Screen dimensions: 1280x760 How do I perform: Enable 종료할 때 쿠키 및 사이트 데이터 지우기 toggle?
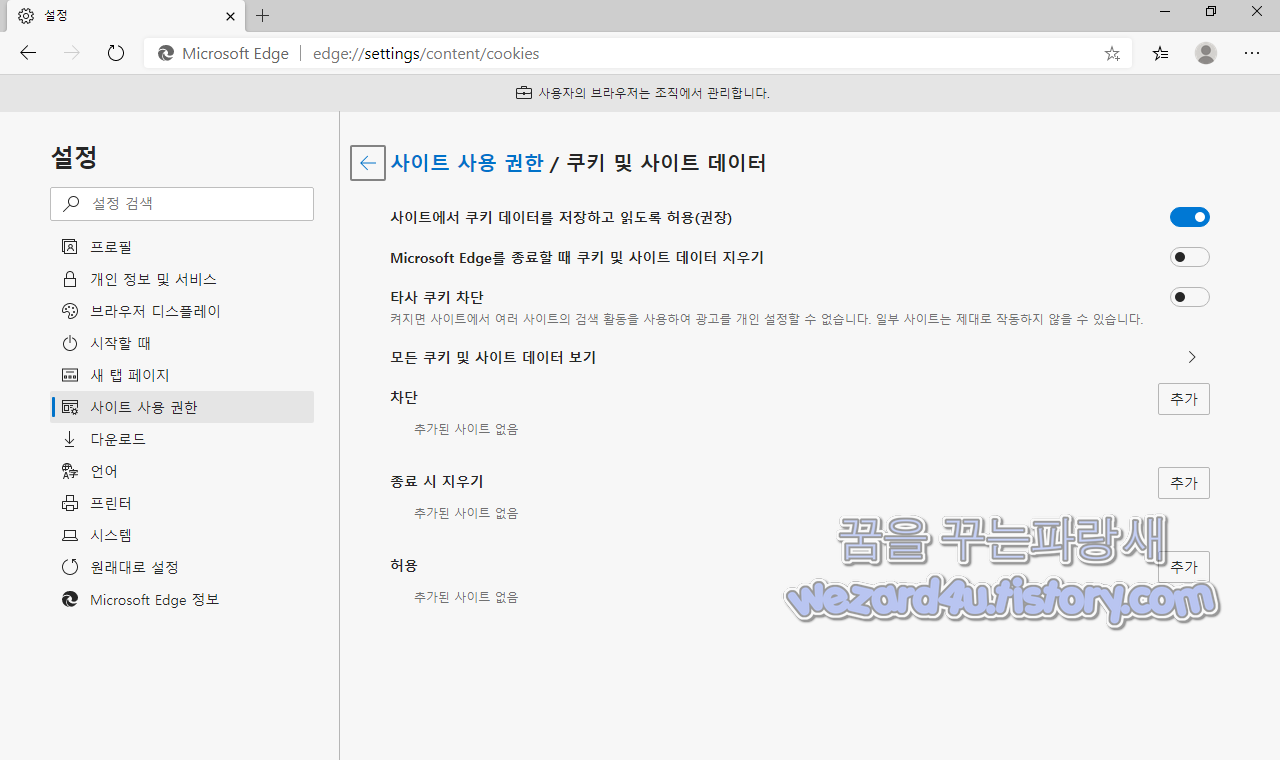point(1190,257)
